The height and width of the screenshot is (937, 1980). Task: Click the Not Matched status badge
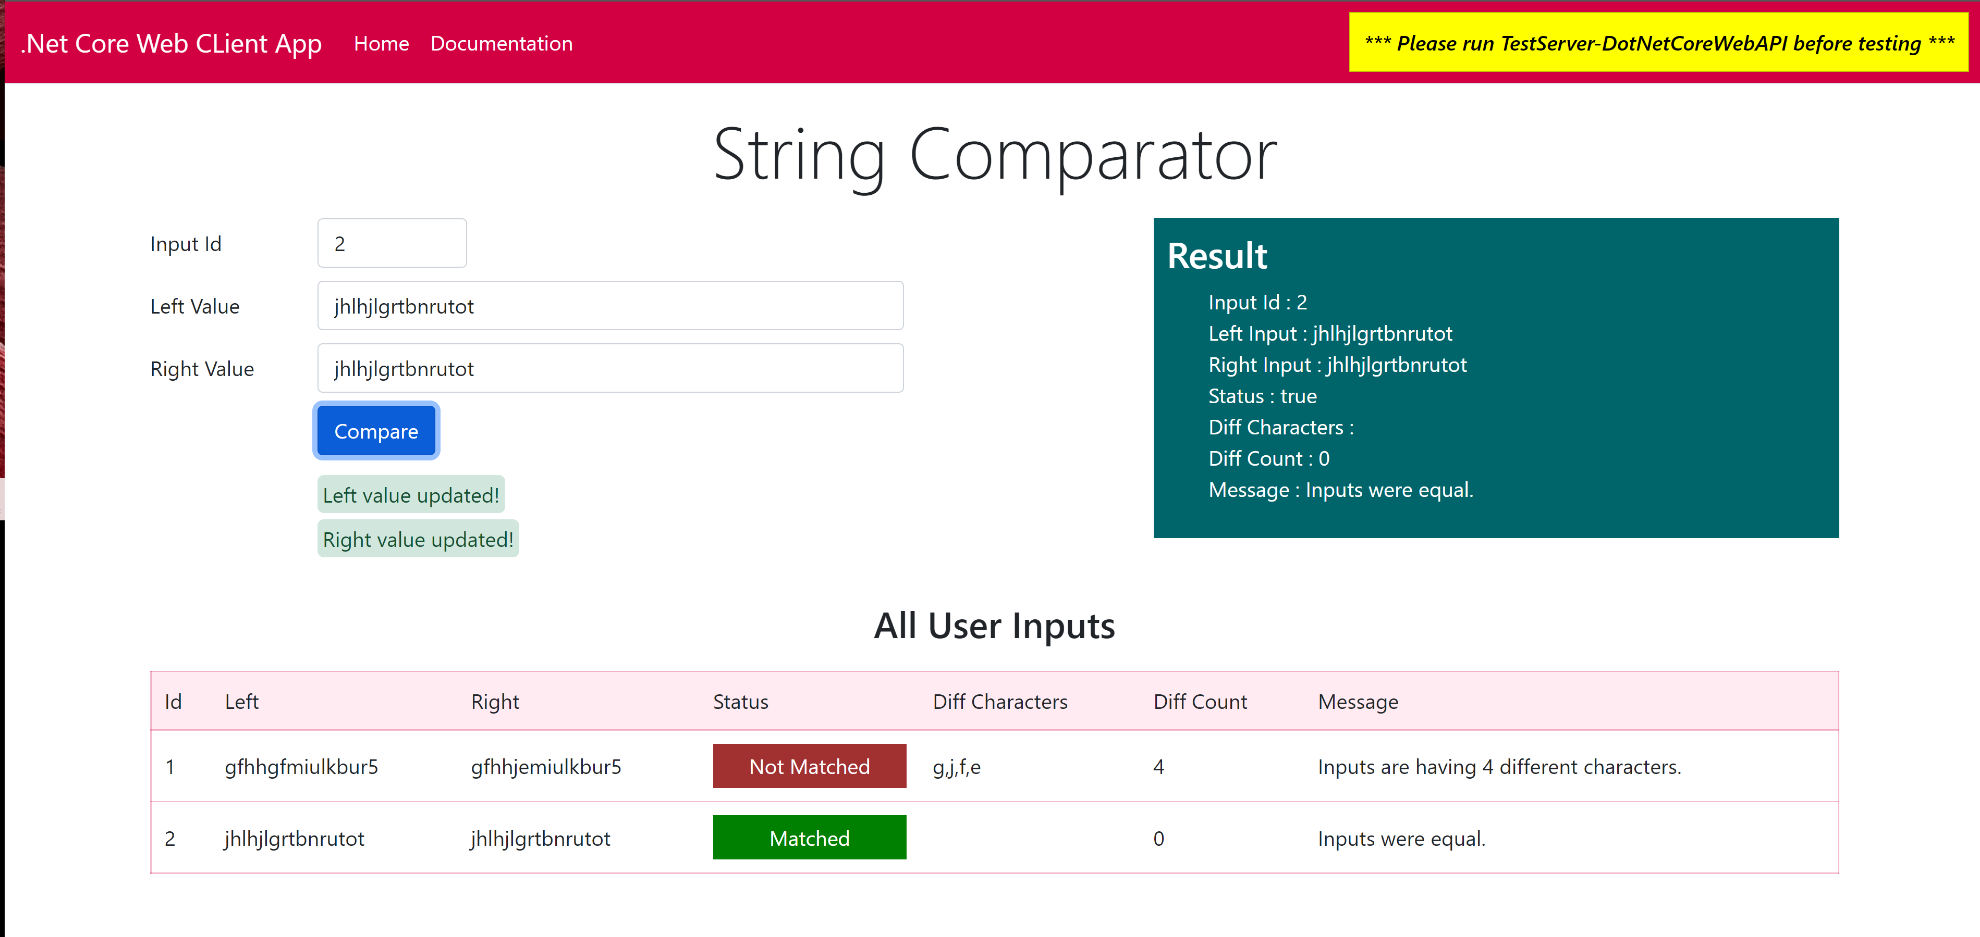click(809, 767)
